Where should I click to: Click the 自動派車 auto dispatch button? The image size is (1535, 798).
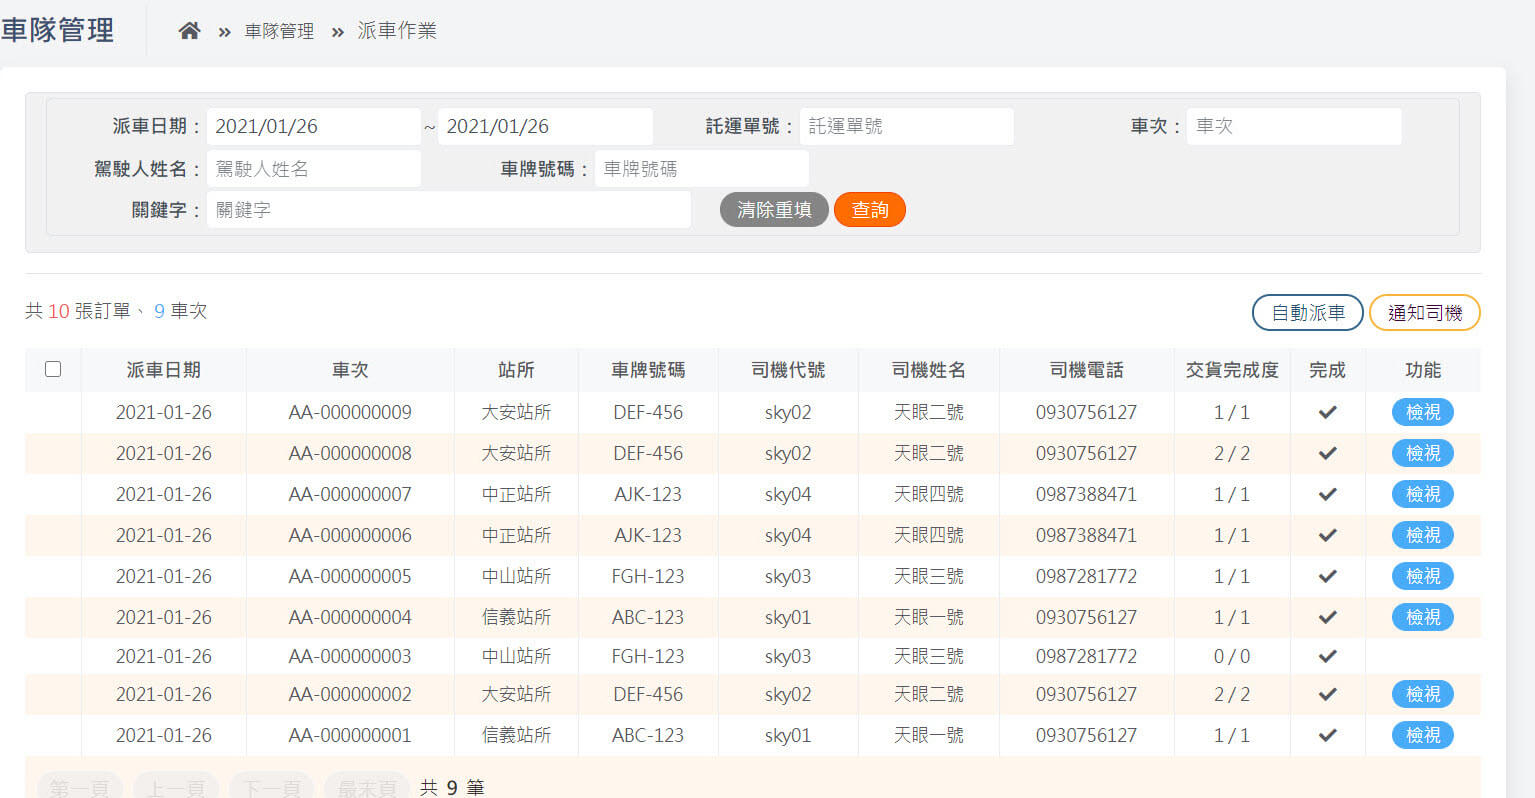click(x=1307, y=313)
